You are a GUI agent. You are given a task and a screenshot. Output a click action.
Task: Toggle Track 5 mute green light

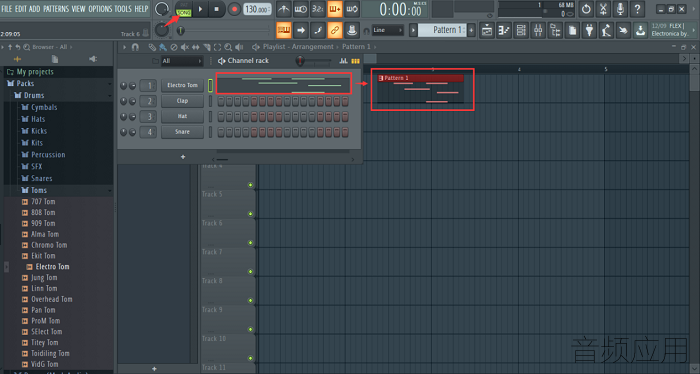pyautogui.click(x=250, y=214)
